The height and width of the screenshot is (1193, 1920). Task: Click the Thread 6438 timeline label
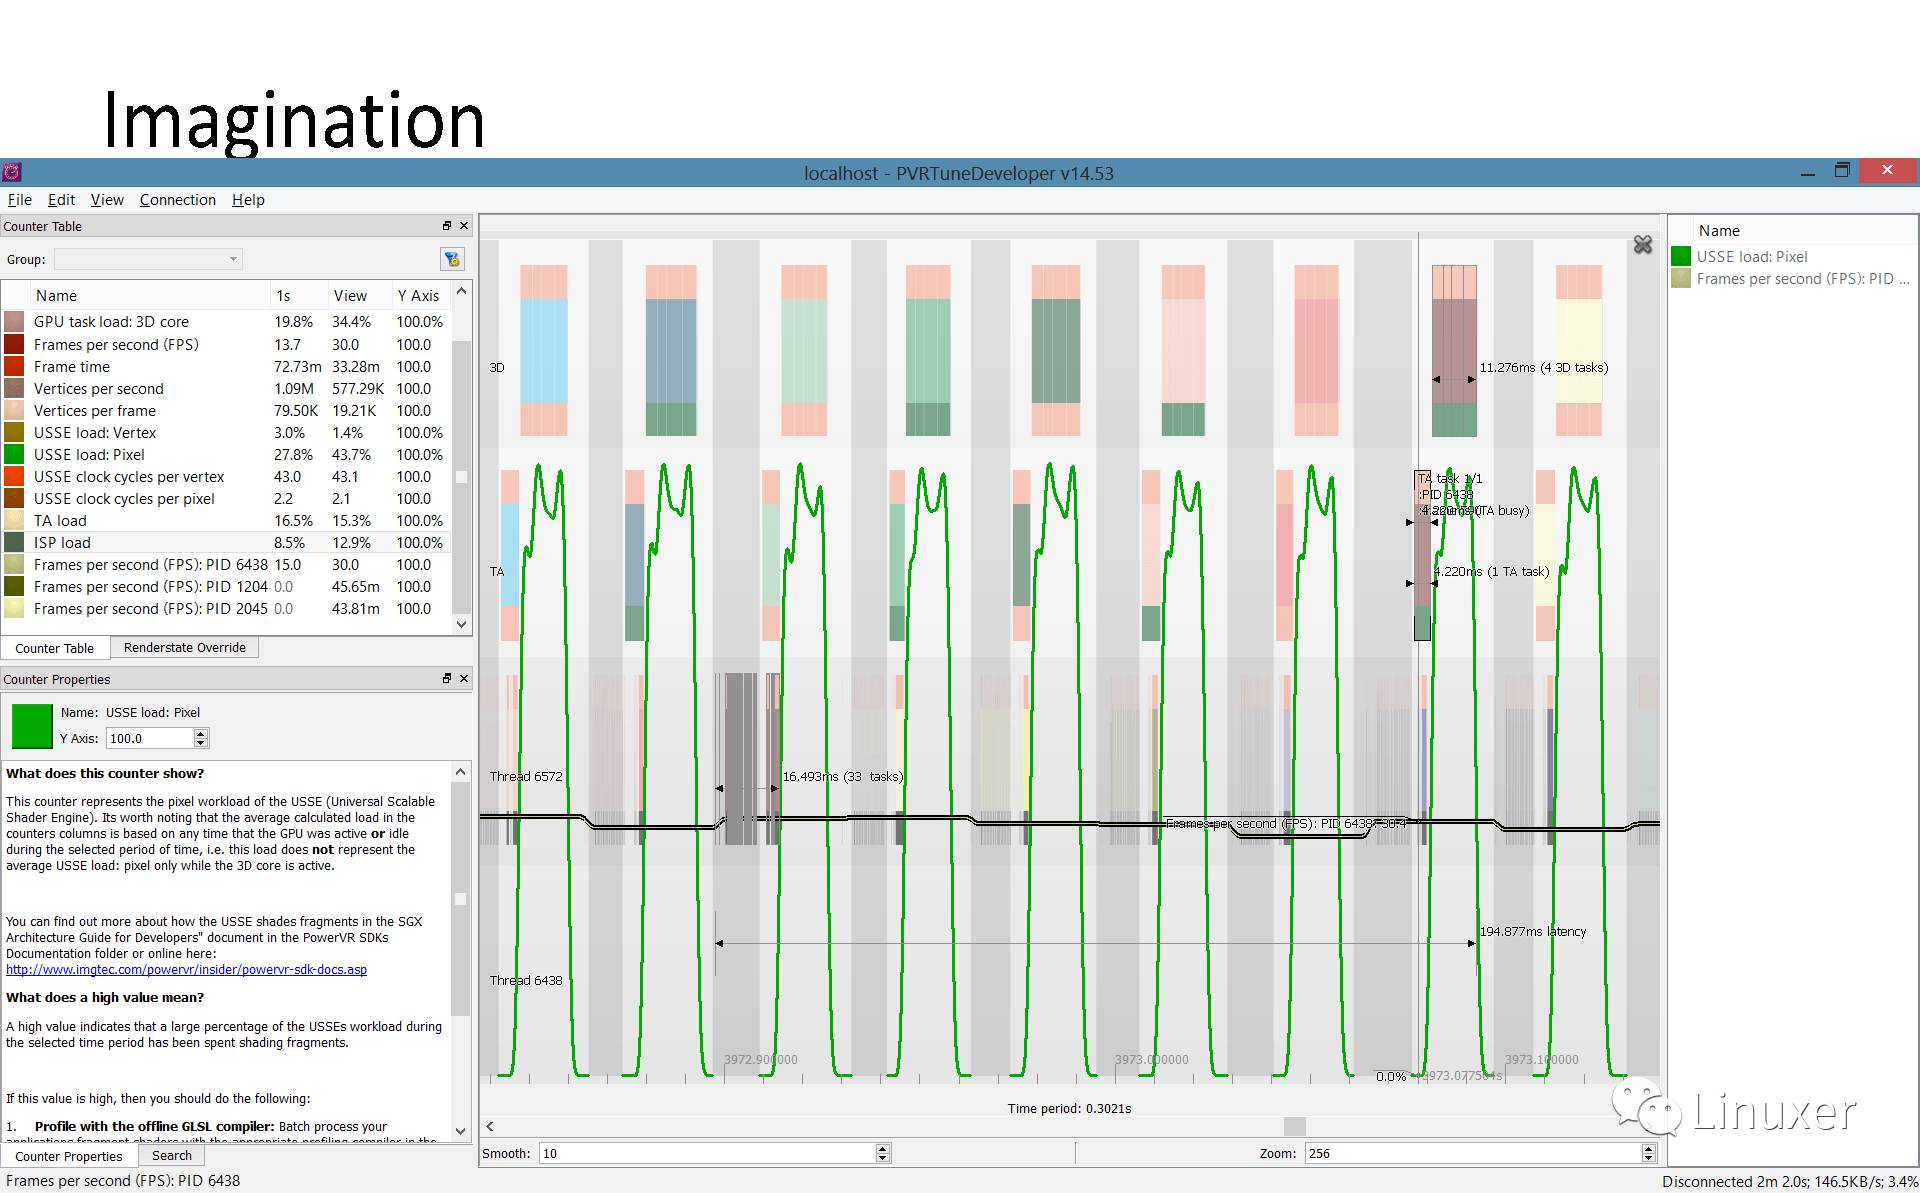tap(526, 980)
